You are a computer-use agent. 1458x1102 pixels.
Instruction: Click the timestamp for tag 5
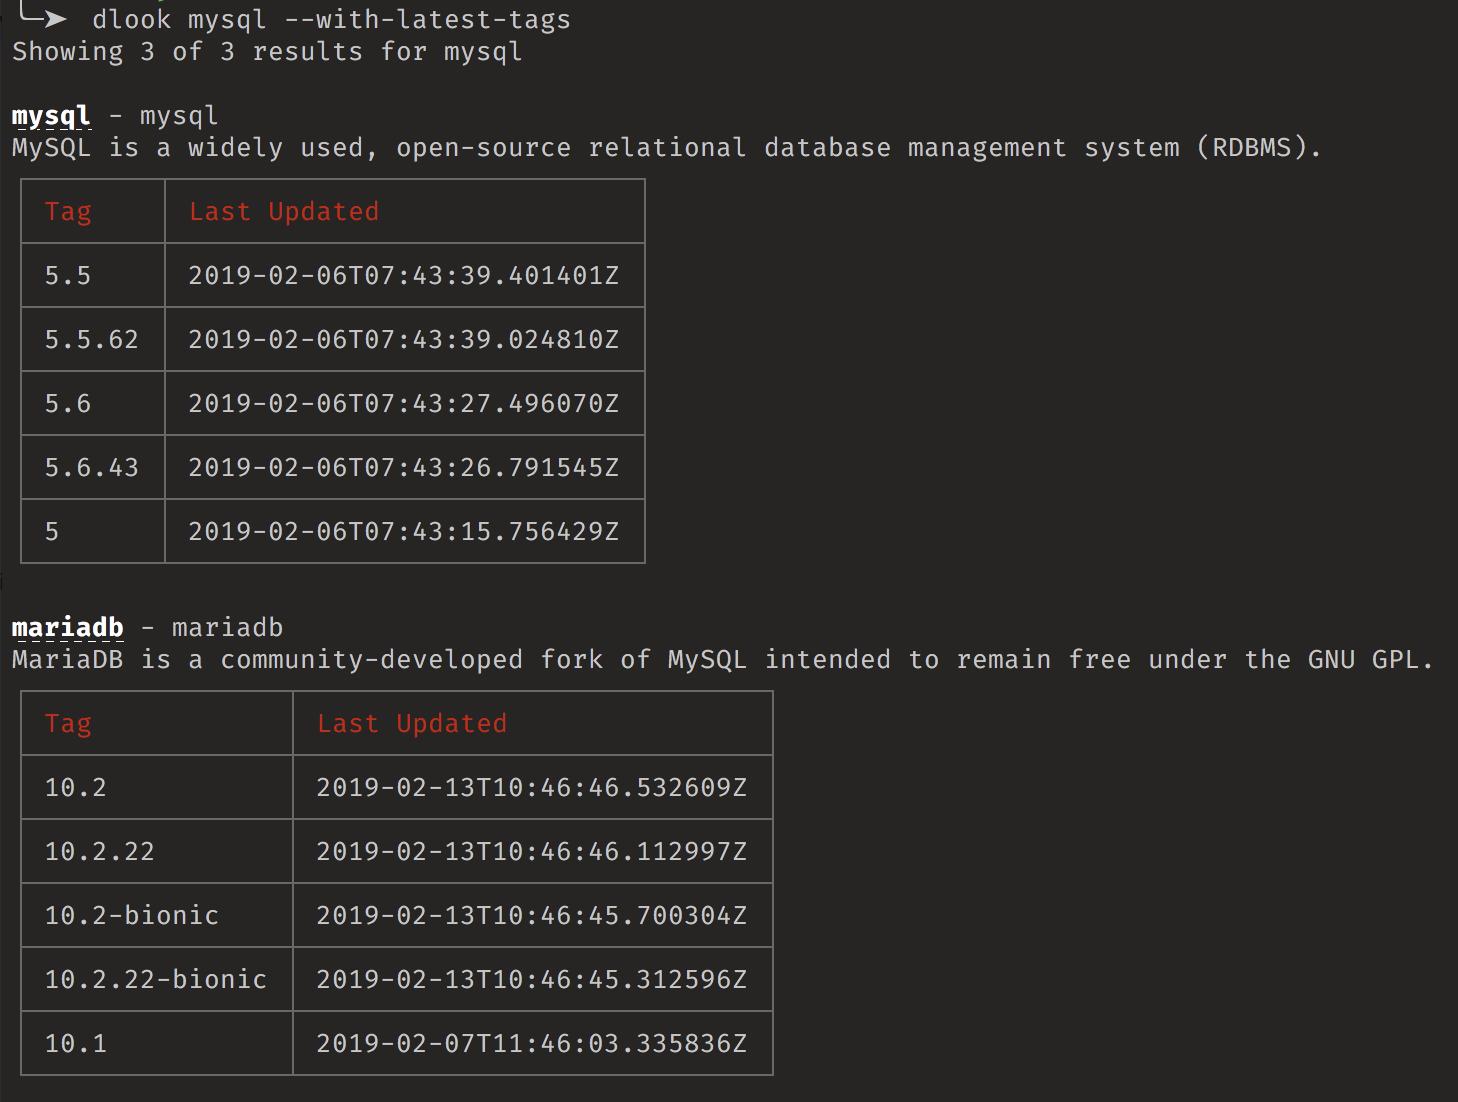404,532
